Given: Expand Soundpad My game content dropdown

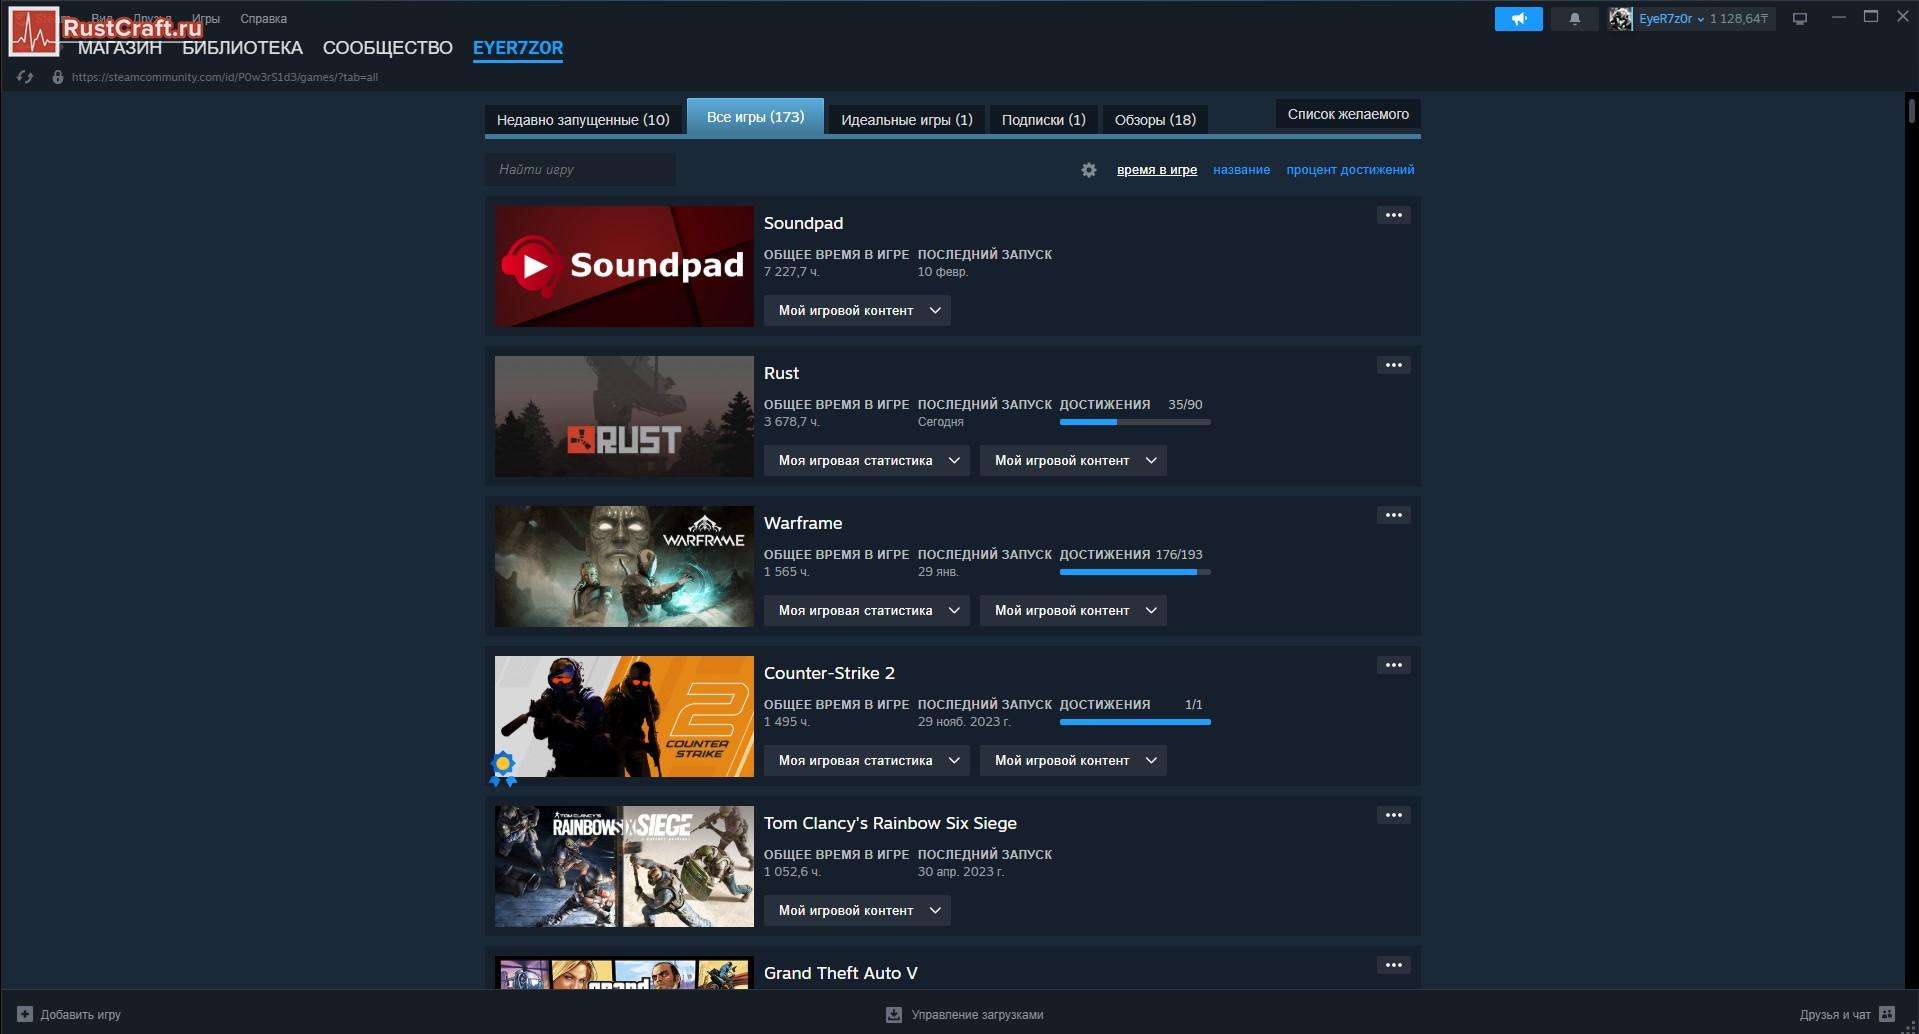Looking at the screenshot, I should click(x=857, y=310).
